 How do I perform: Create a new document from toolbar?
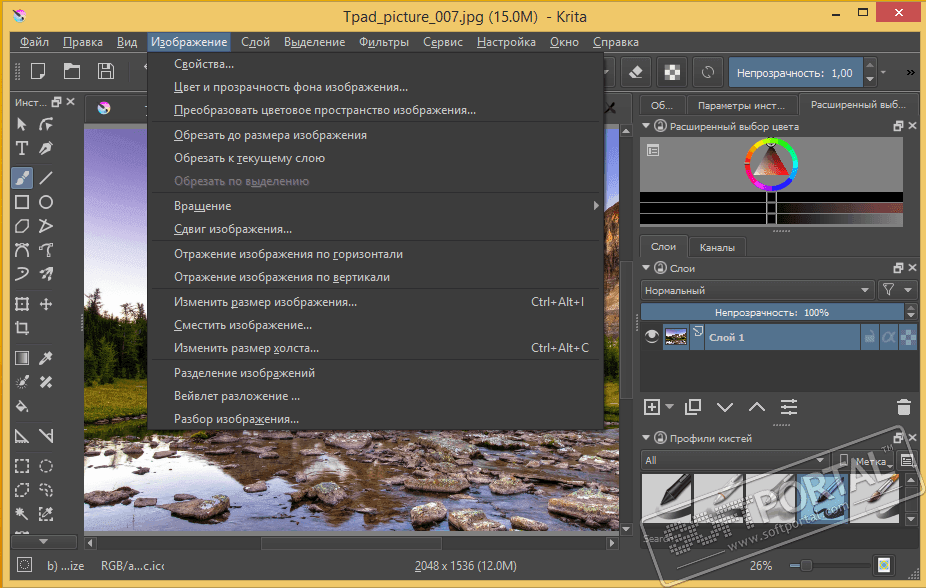tap(38, 71)
